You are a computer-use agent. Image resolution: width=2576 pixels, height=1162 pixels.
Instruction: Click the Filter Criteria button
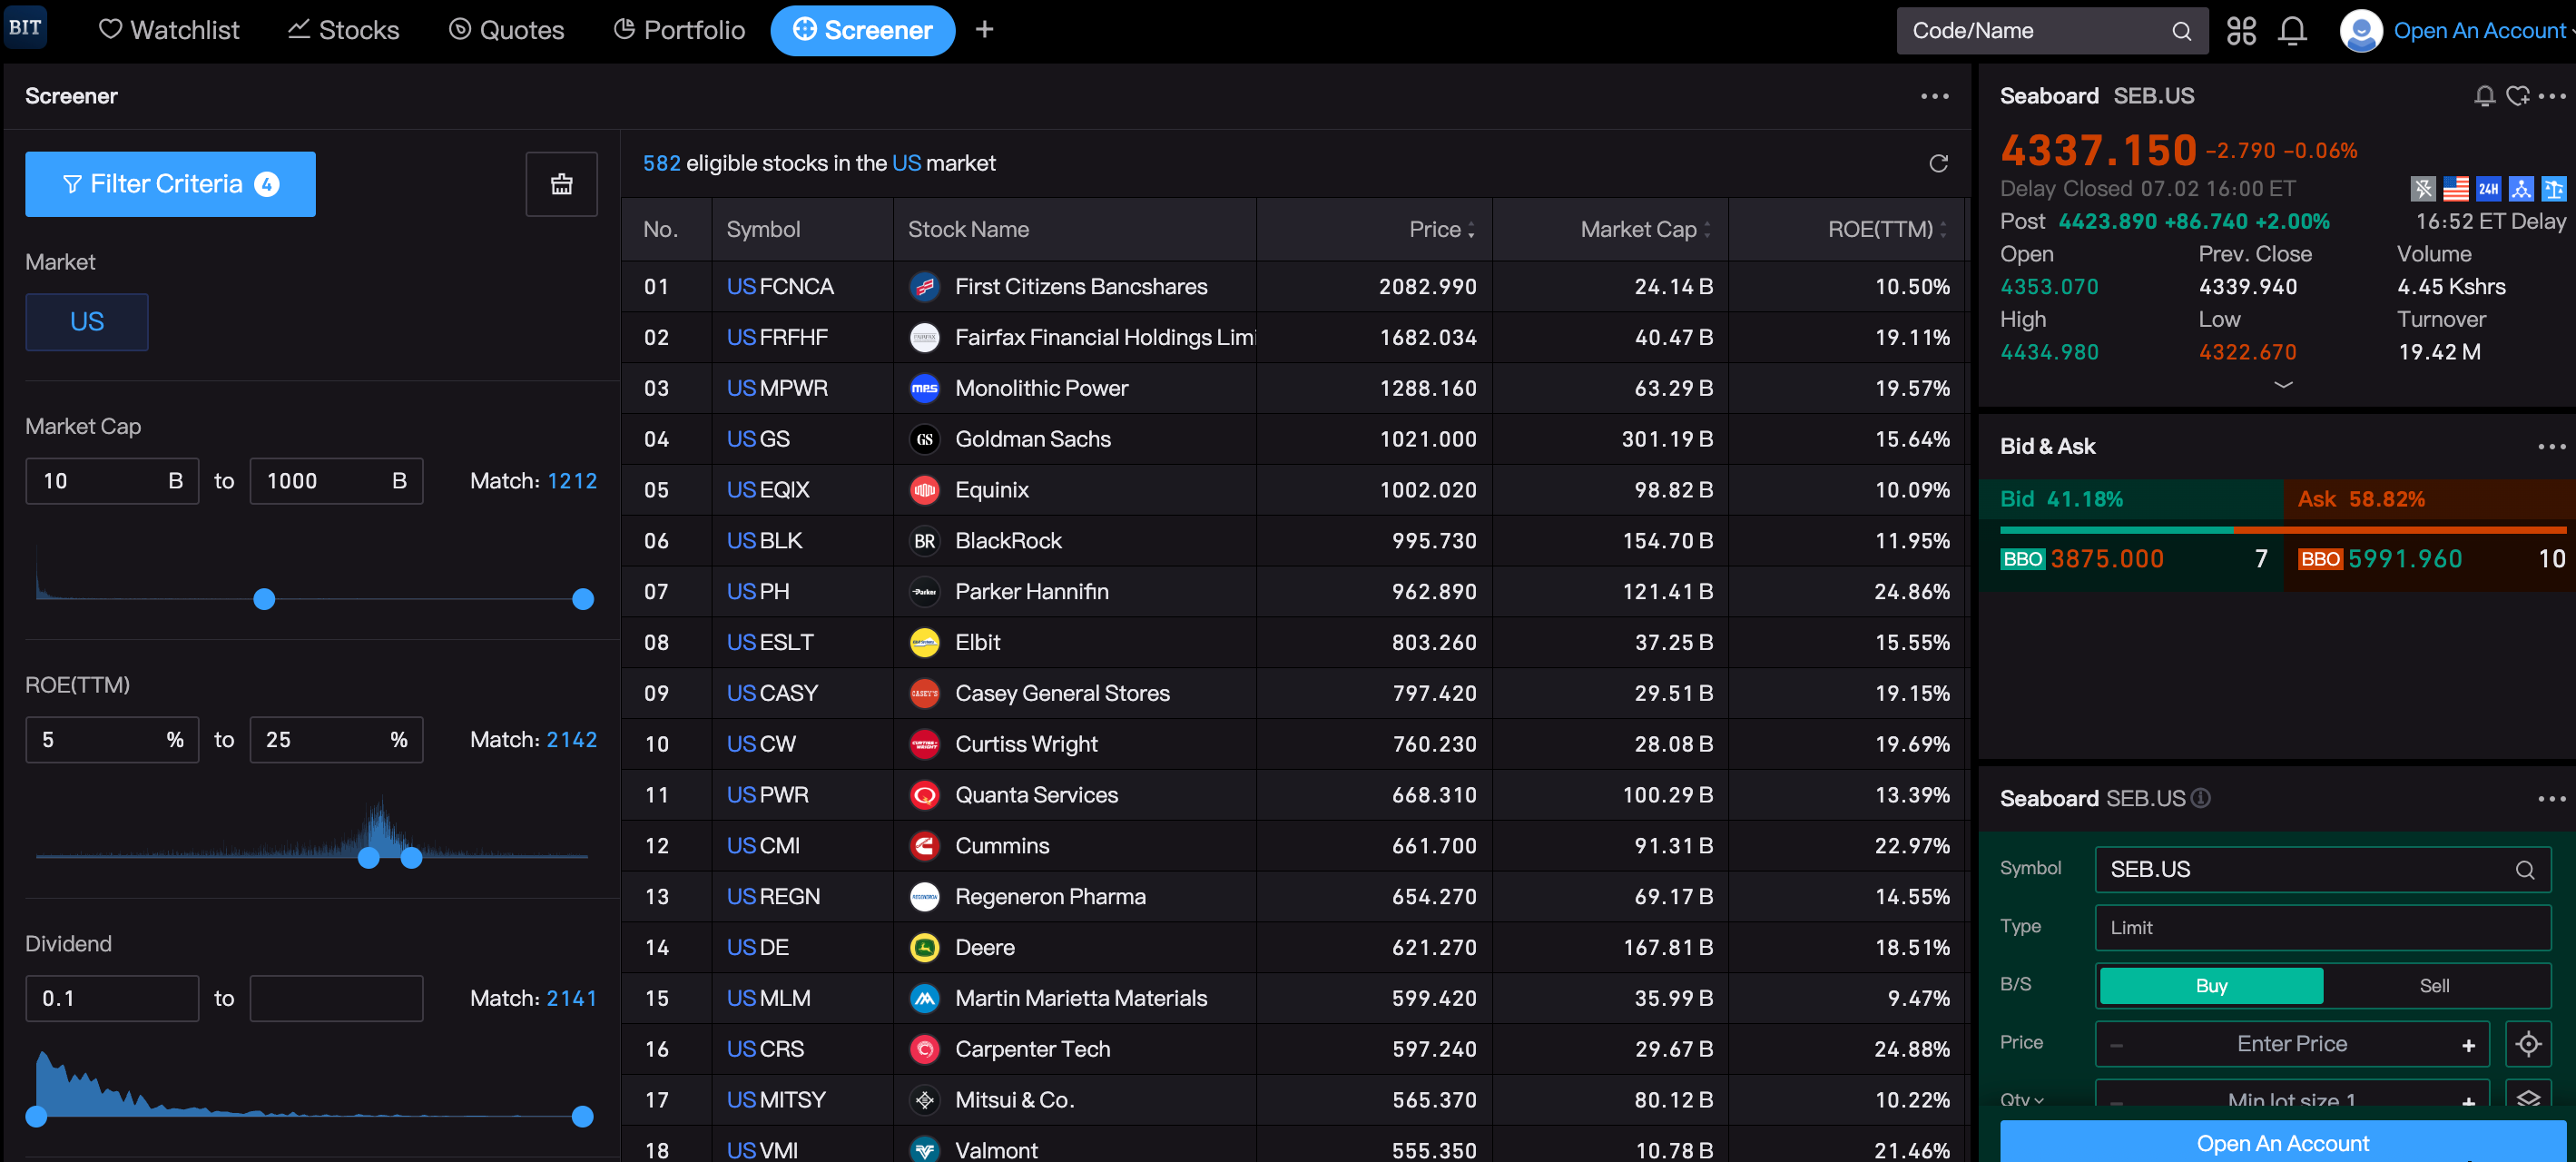[x=170, y=184]
